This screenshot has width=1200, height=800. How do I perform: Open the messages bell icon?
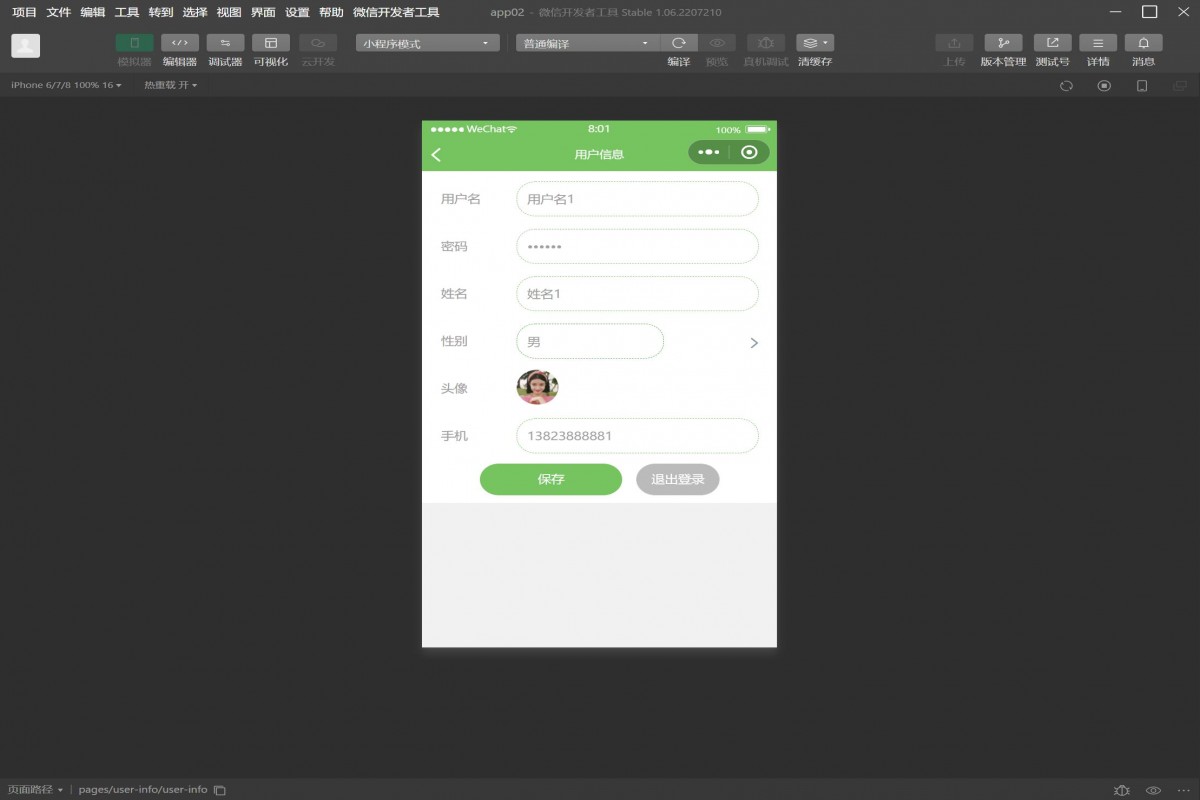1143,43
